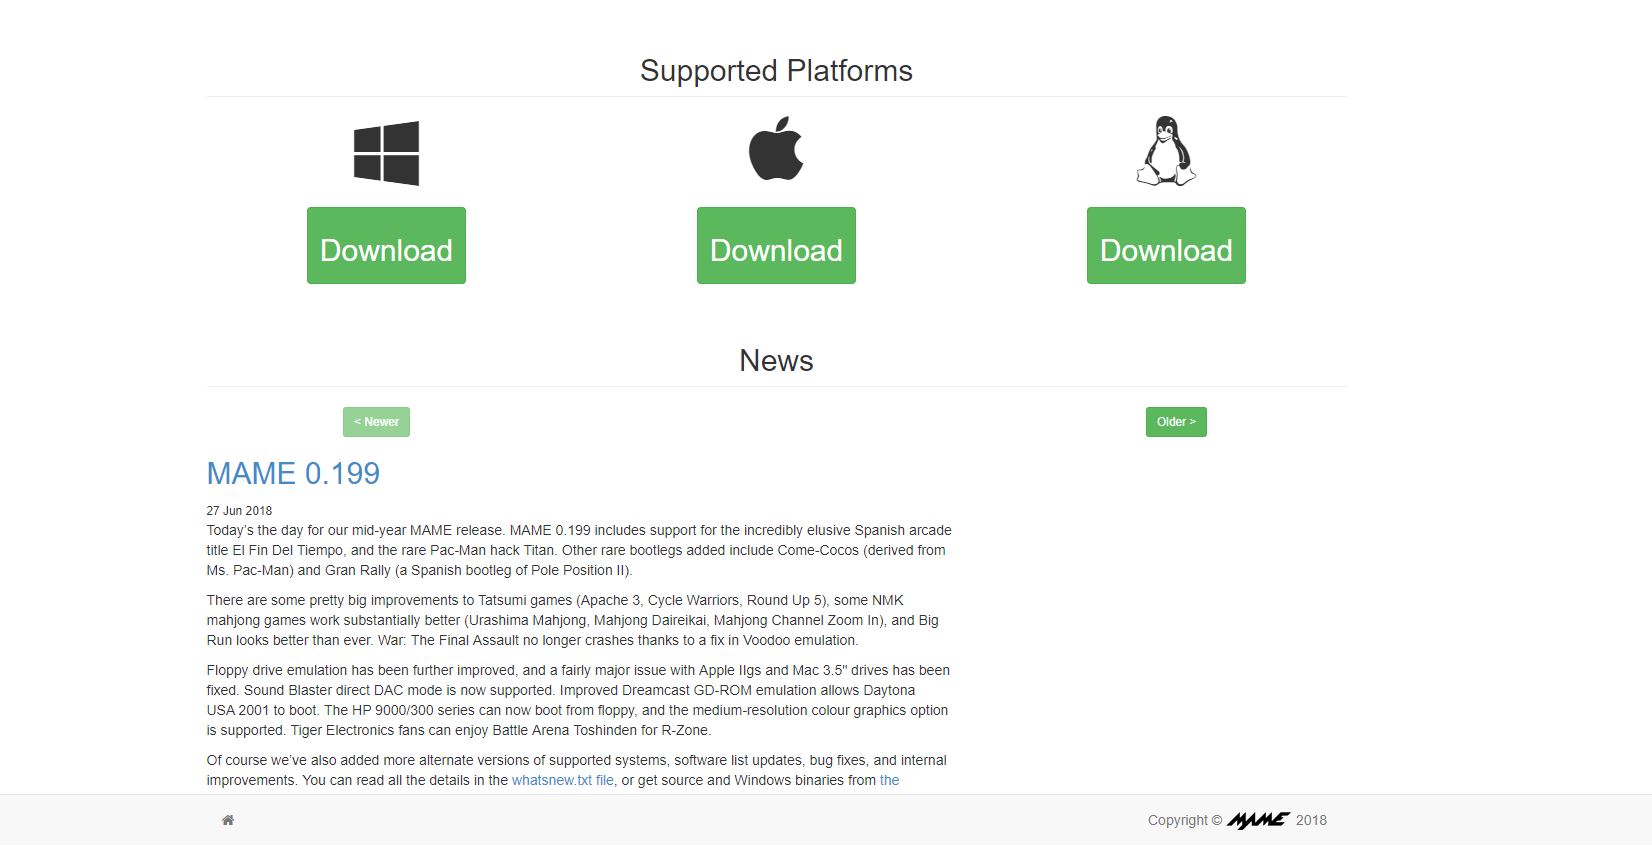Download MAME for macOS

click(776, 246)
